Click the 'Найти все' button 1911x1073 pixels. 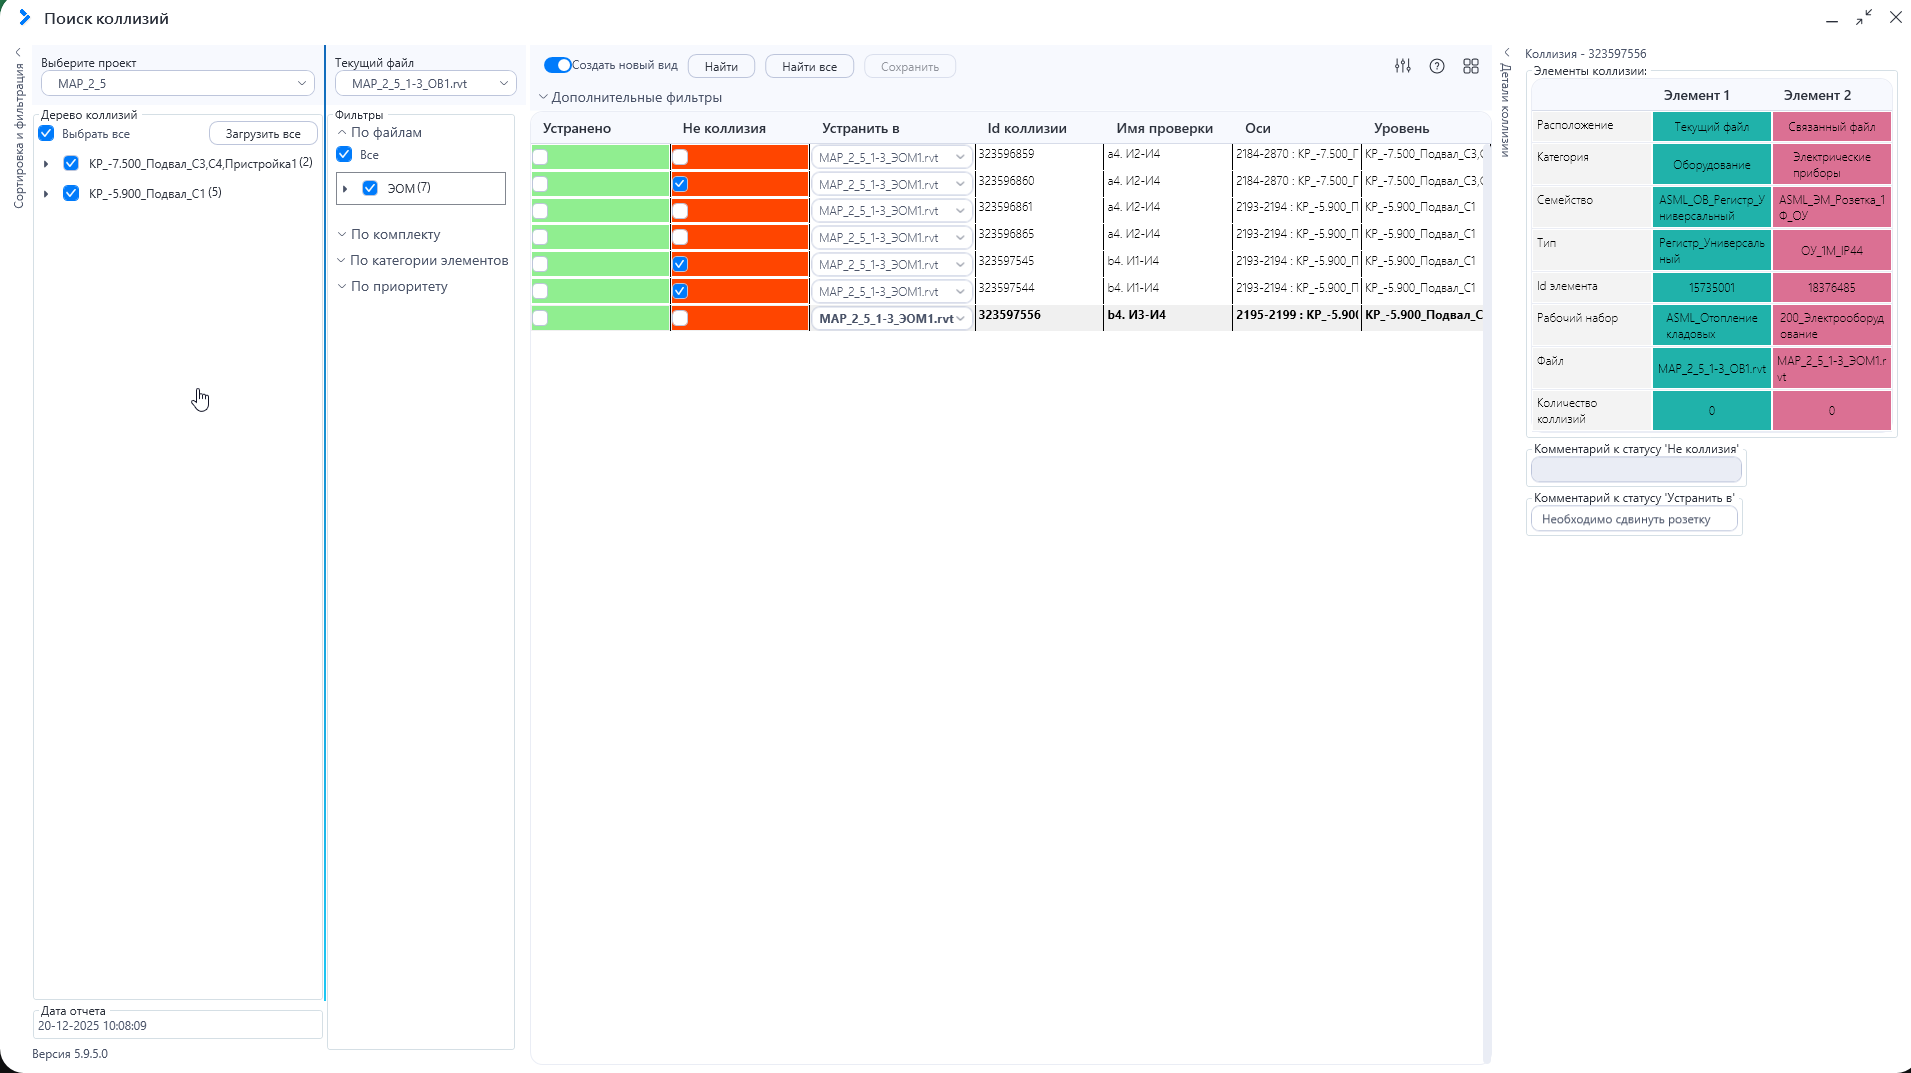tap(809, 66)
